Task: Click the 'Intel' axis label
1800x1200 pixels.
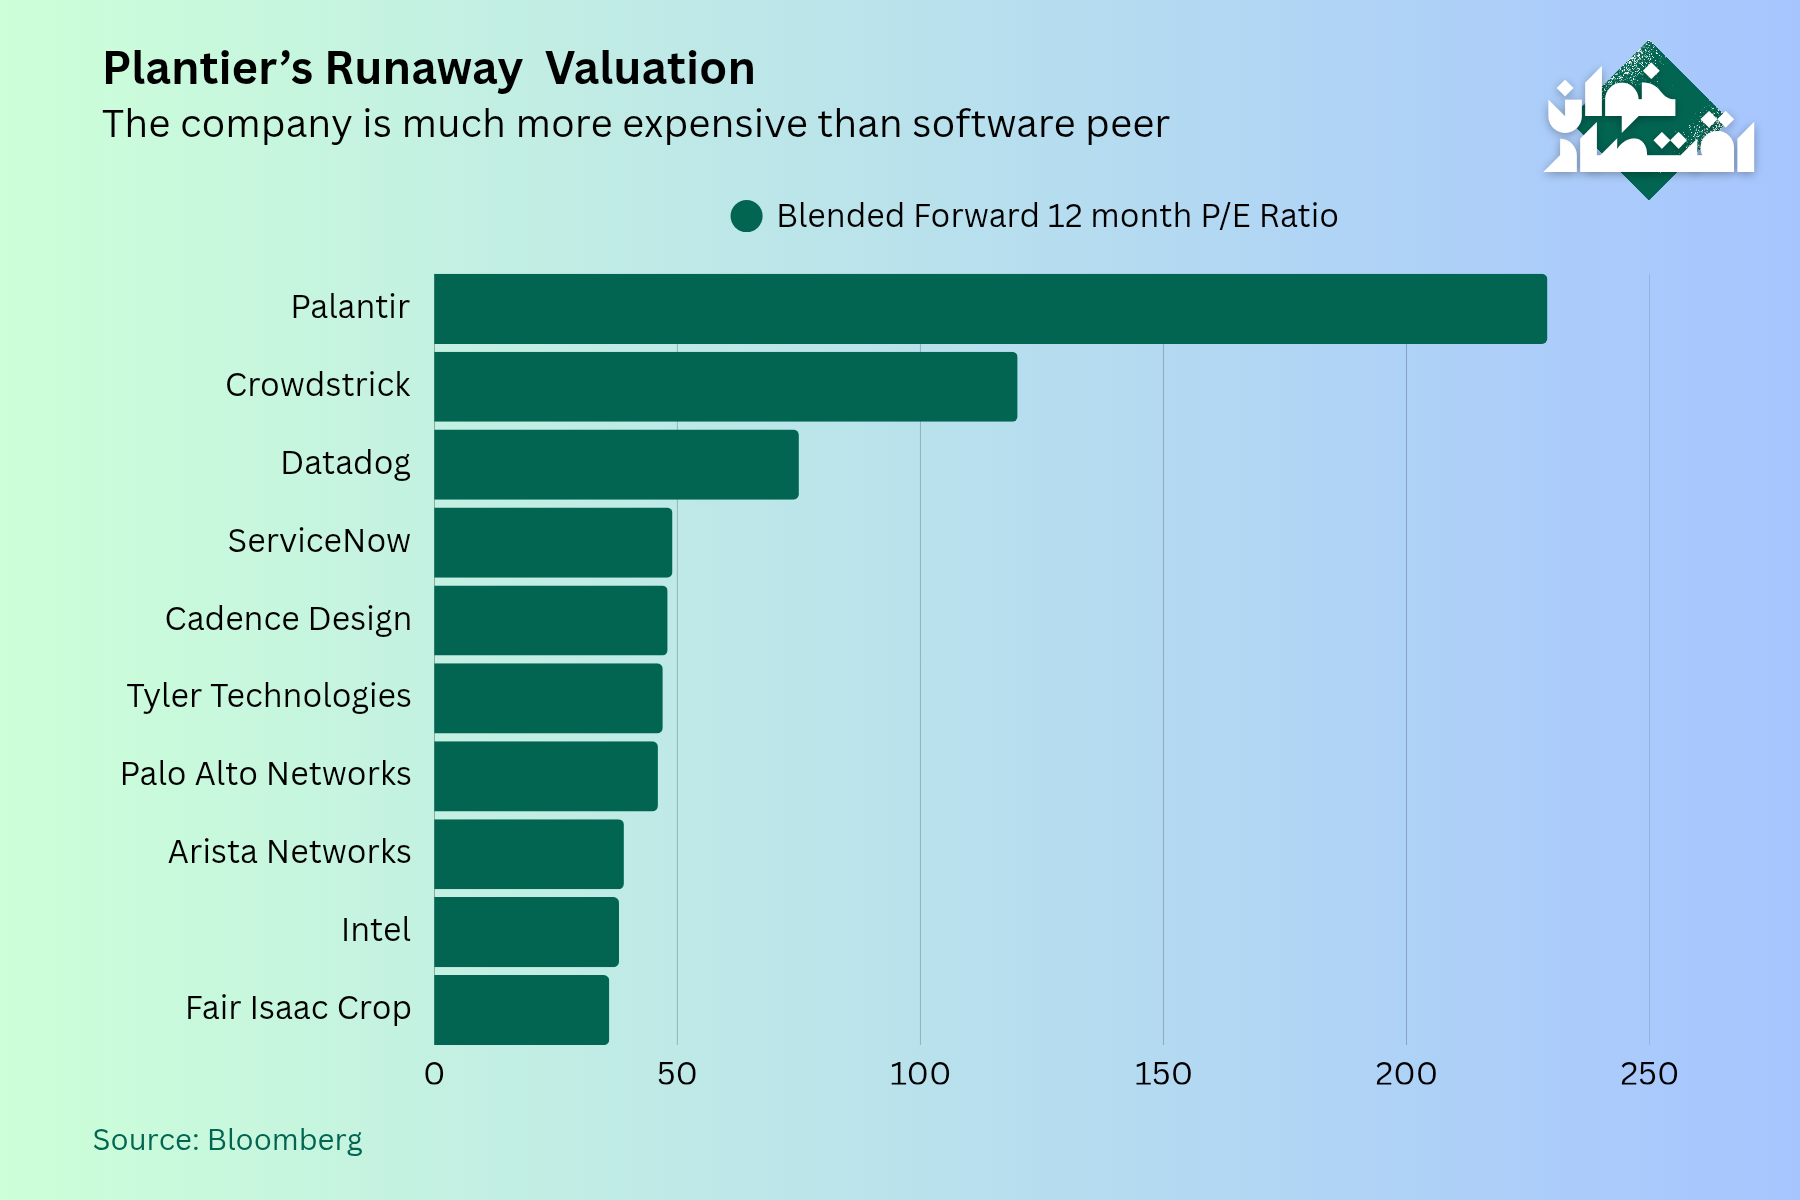Action: click(376, 930)
